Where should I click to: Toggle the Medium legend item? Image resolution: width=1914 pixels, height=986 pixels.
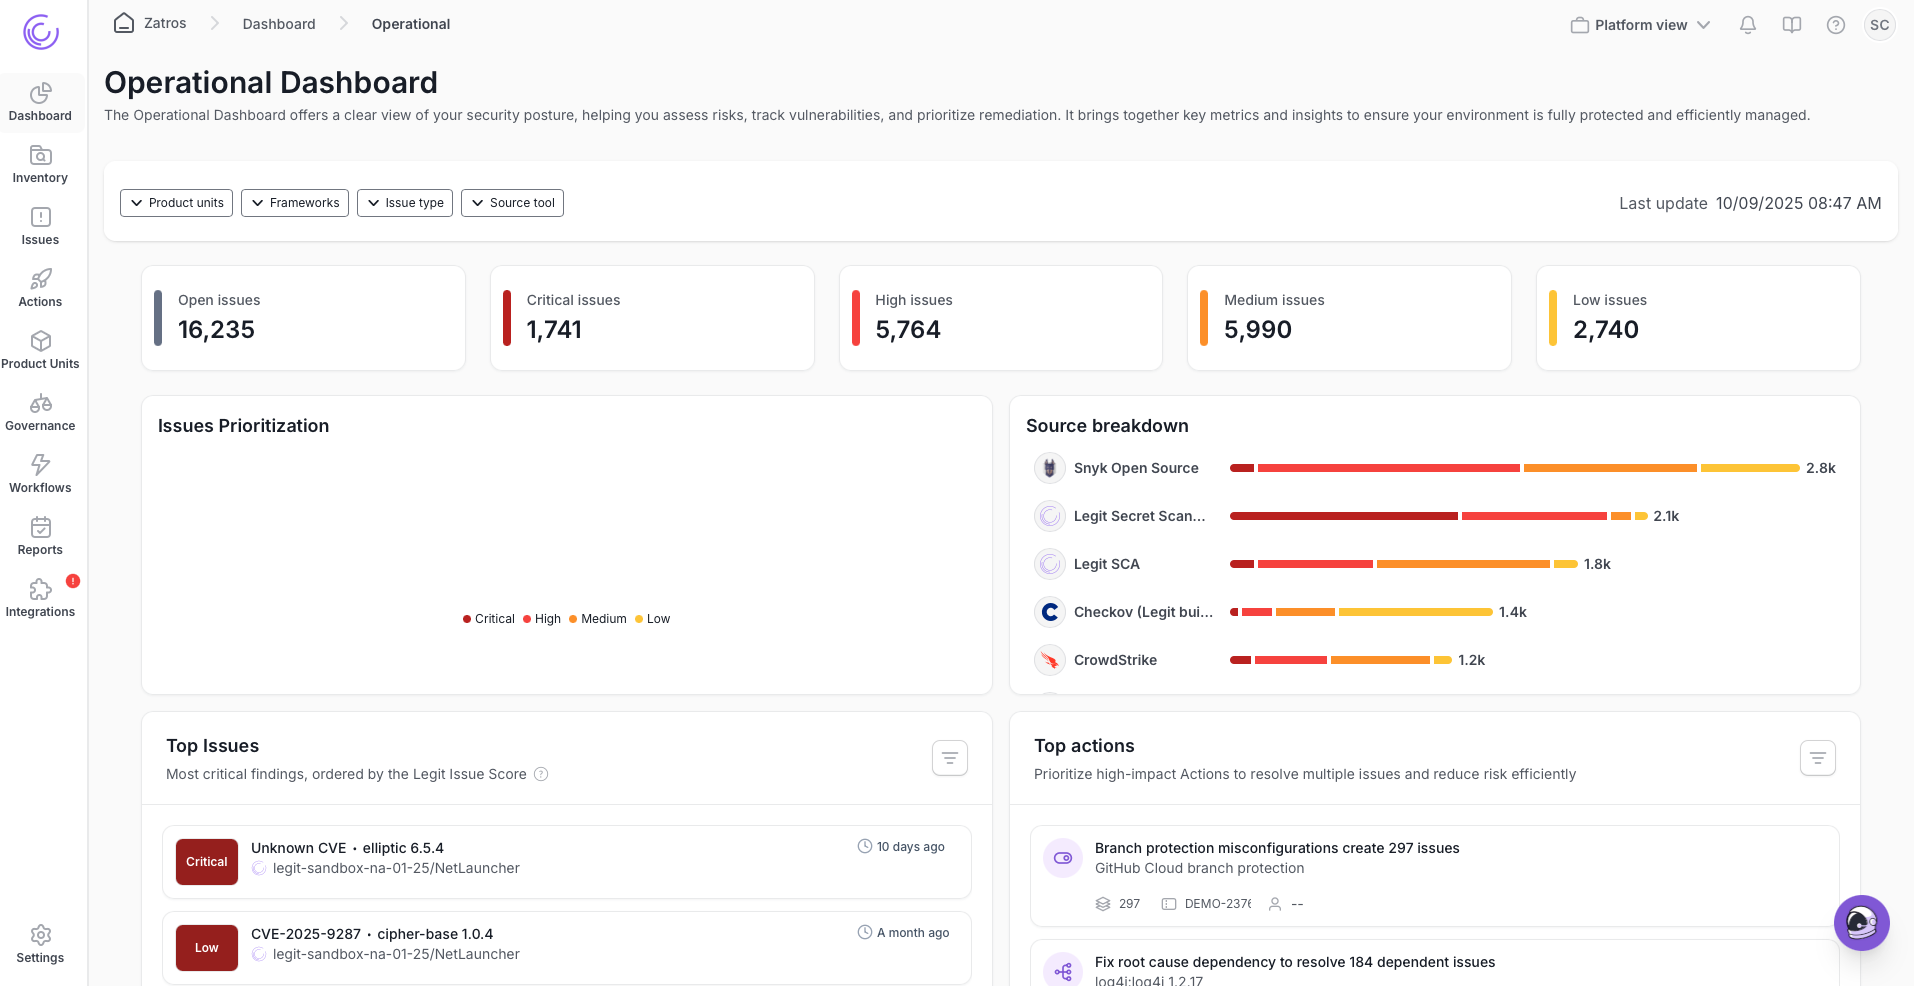coord(598,619)
